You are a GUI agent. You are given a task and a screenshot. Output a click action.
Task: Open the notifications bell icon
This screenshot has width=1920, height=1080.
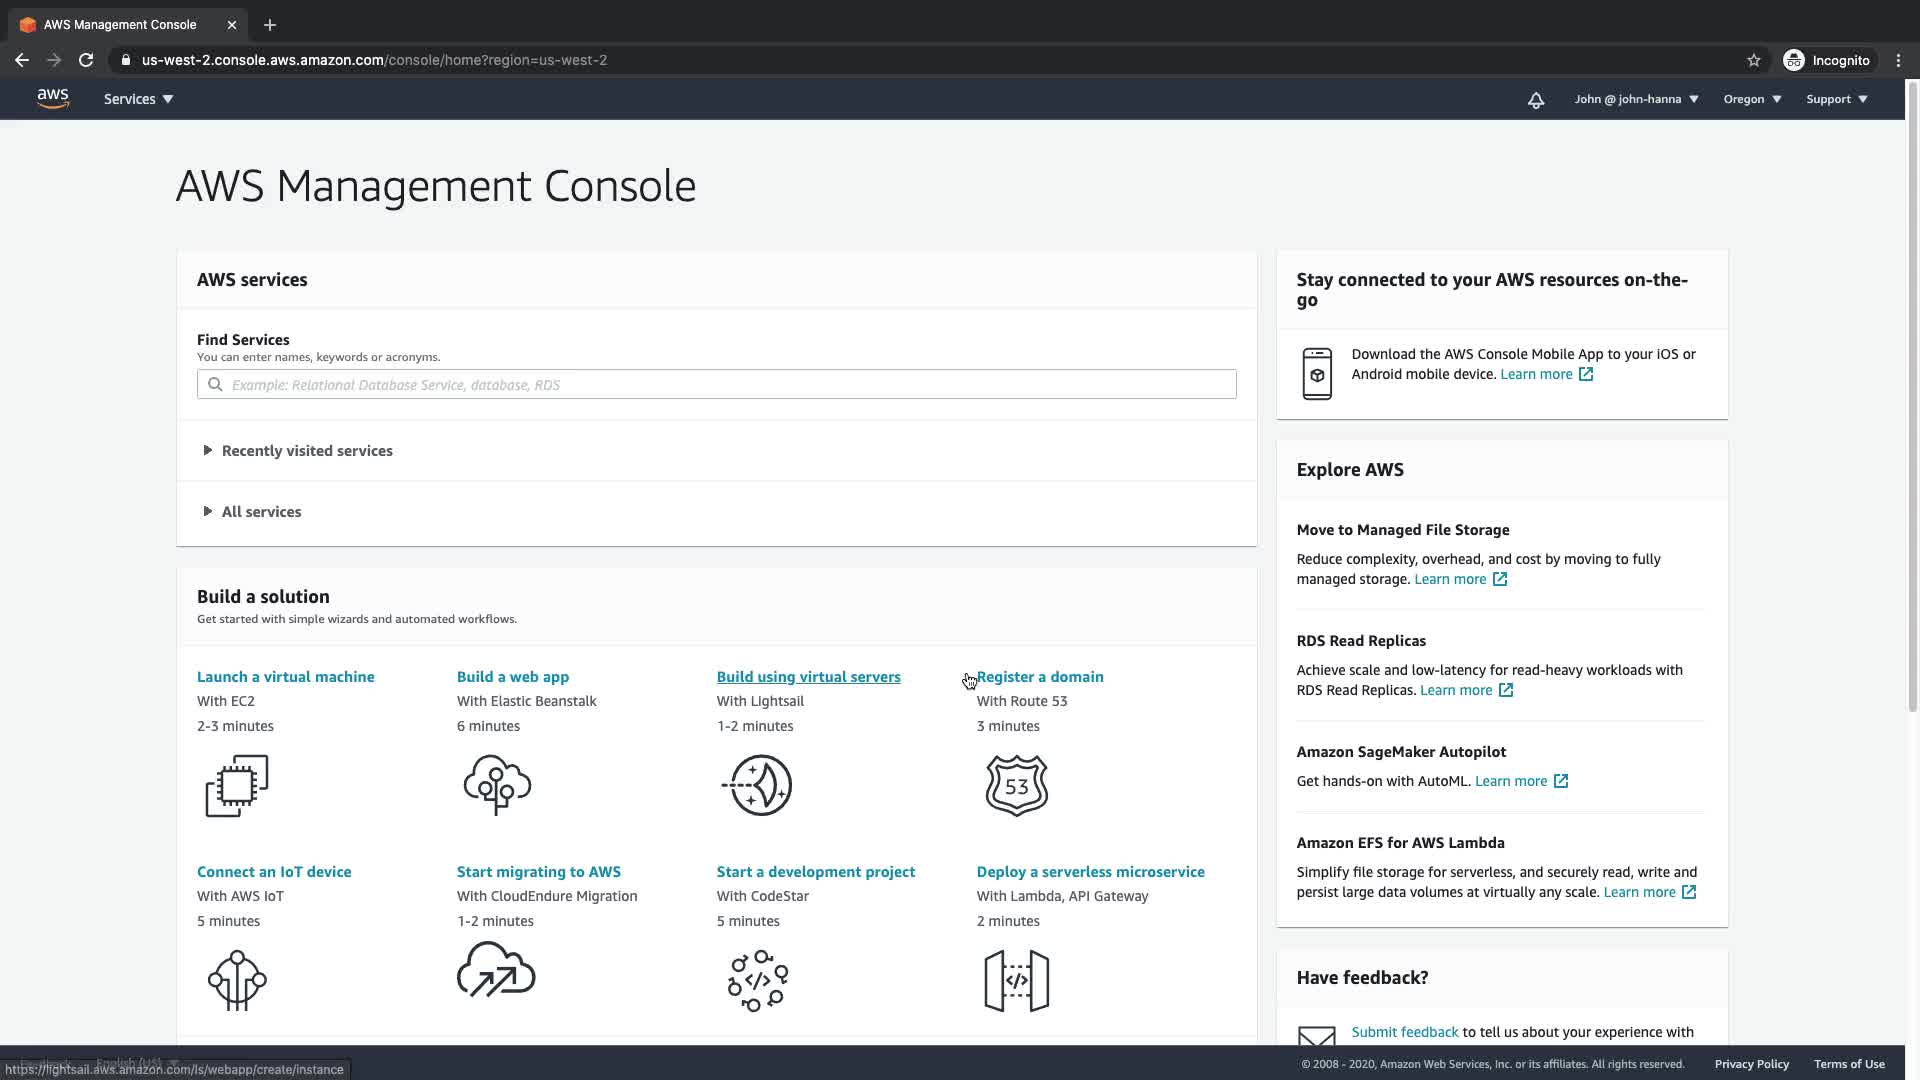[x=1536, y=100]
